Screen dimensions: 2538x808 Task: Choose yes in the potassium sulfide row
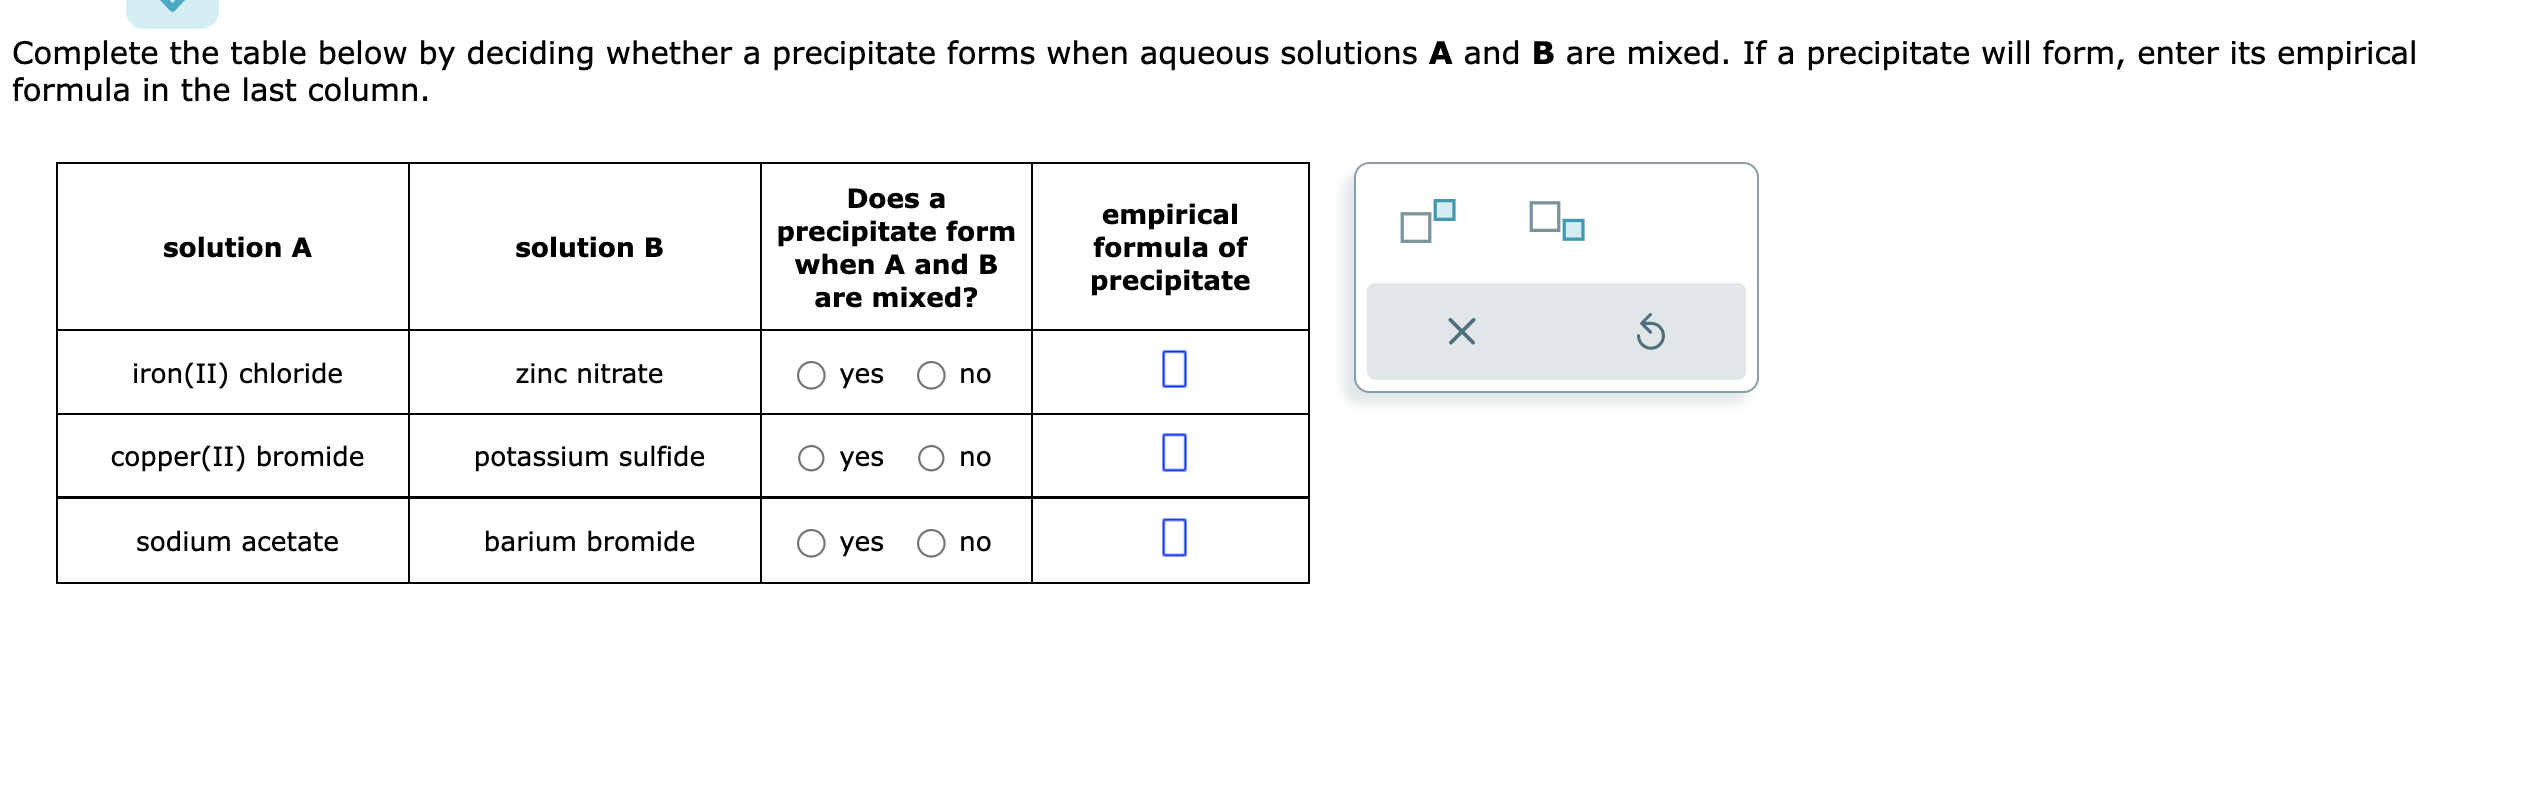(x=810, y=458)
